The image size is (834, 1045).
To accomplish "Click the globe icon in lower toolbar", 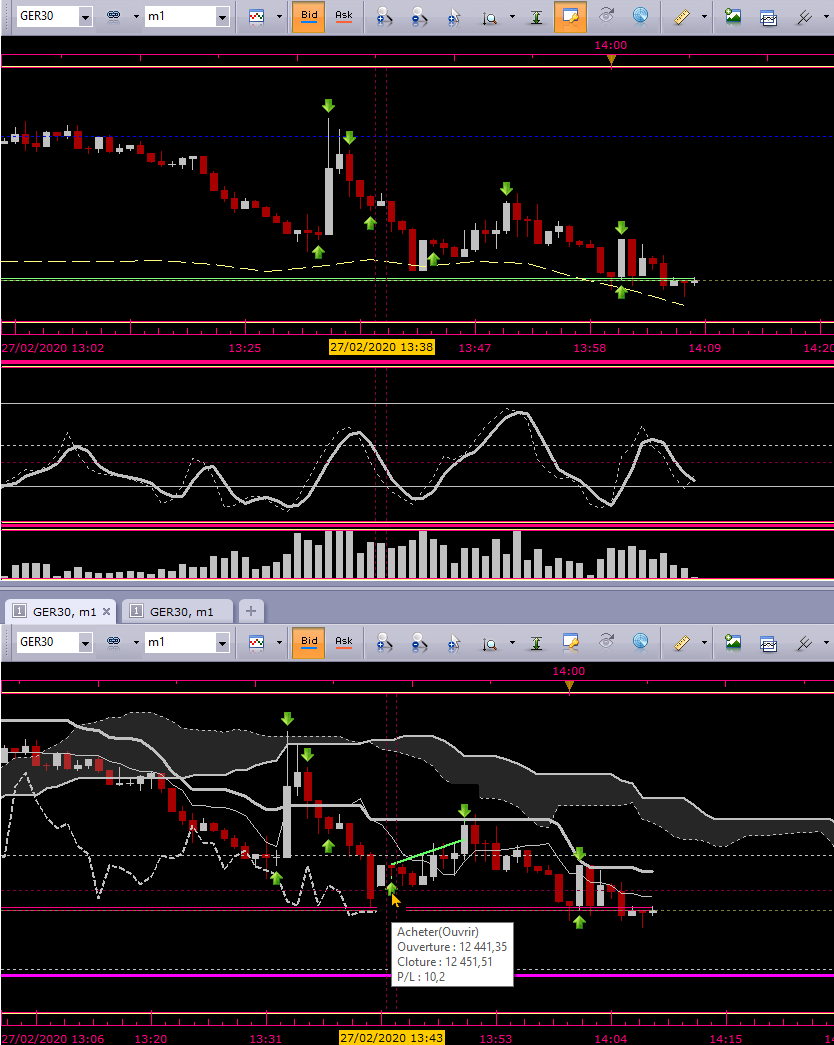I will pos(641,642).
